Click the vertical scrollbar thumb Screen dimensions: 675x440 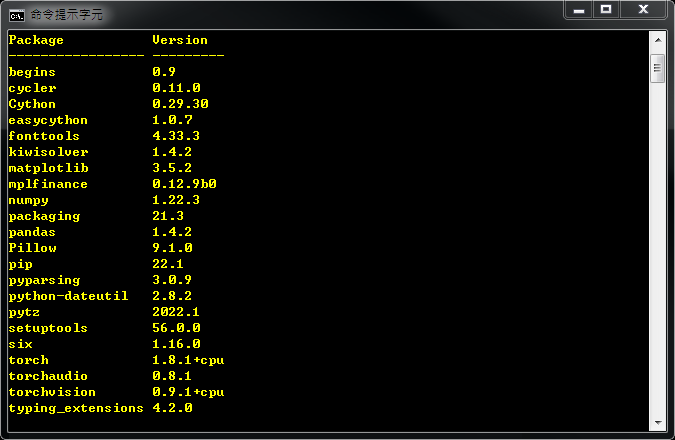click(657, 68)
